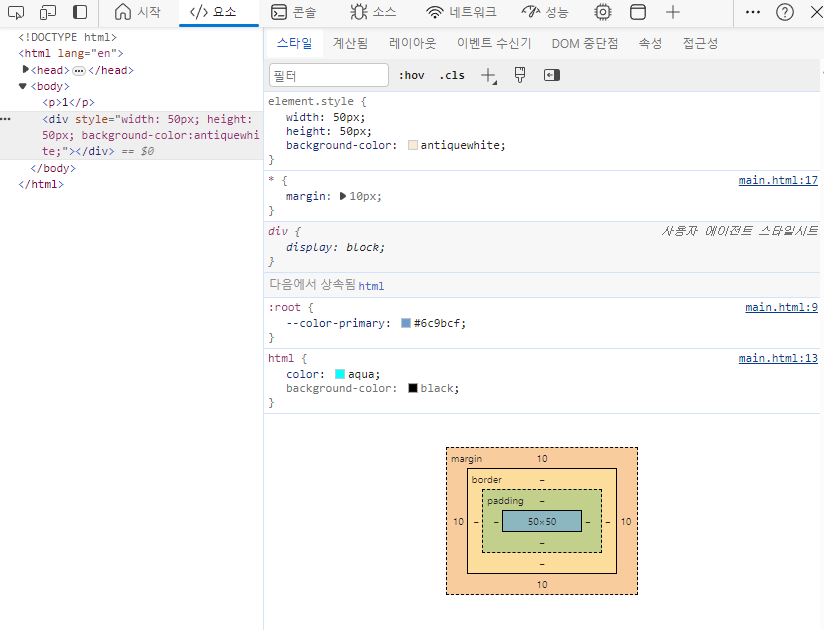This screenshot has width=824, height=630.
Task: Click the element.style selector
Action: click(311, 101)
